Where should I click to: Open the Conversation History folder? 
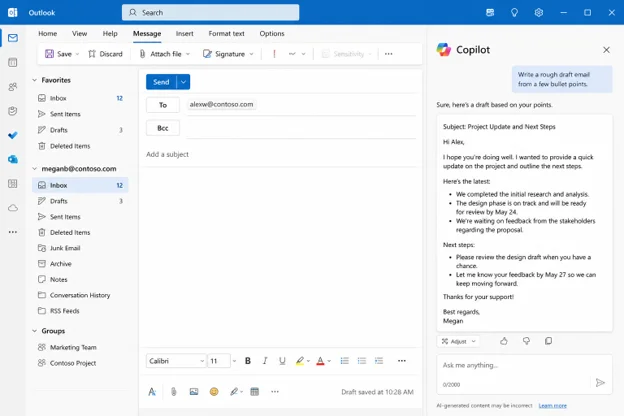(80, 295)
